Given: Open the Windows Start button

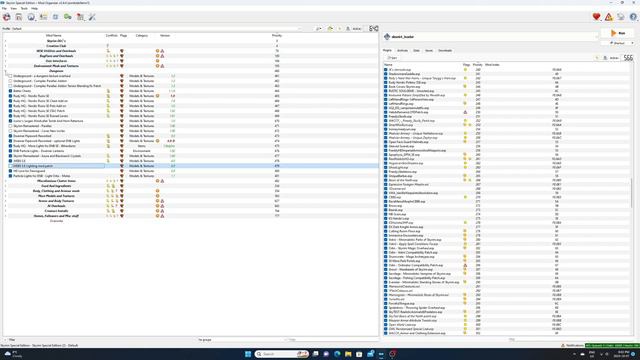Looking at the screenshot, I should (x=248, y=354).
